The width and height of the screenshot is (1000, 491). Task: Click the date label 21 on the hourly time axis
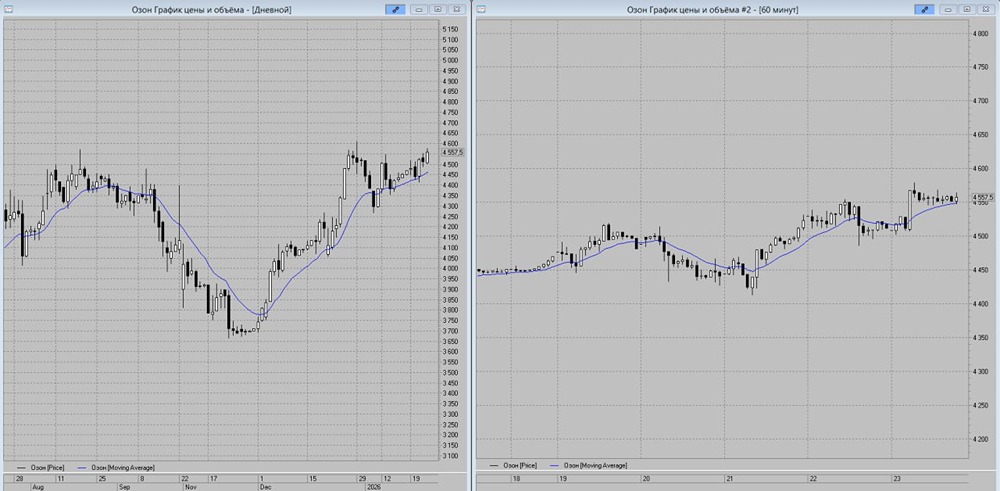[728, 478]
